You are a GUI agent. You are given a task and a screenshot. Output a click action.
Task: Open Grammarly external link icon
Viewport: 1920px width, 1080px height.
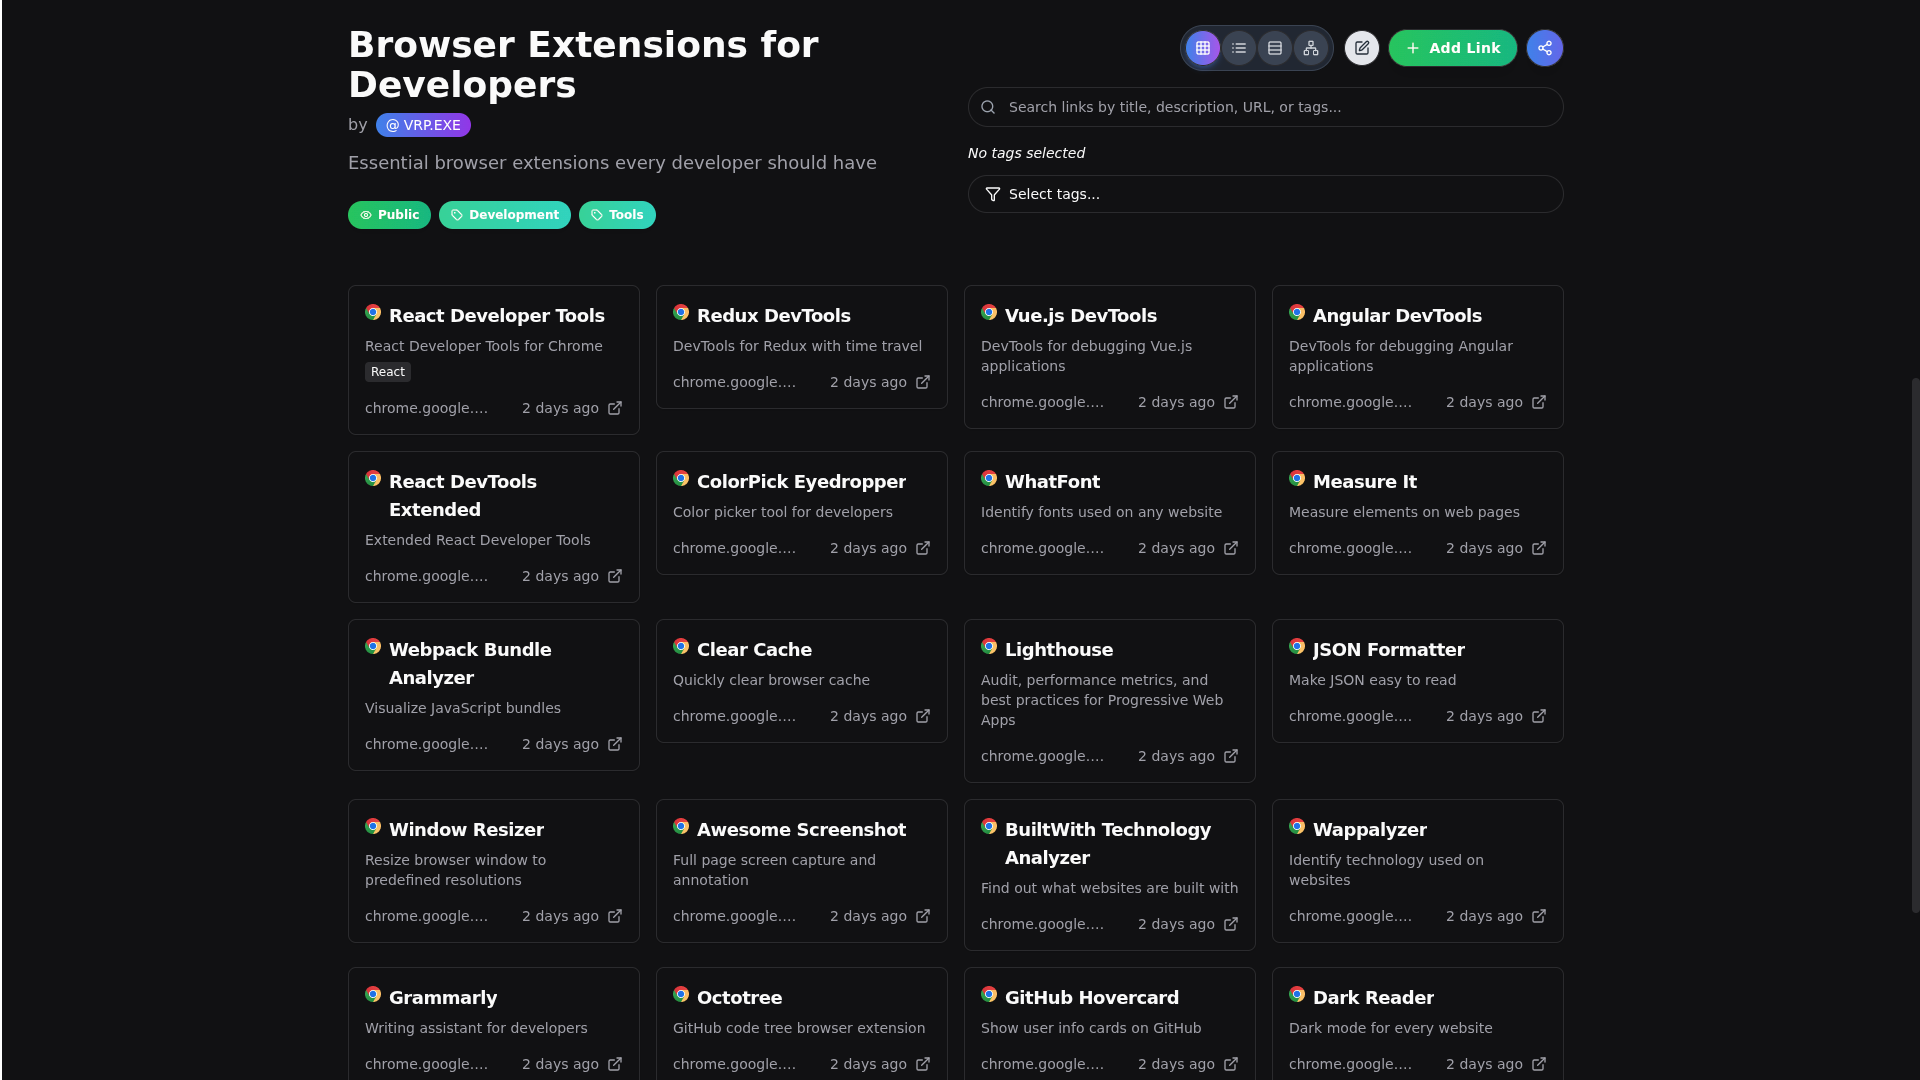pyautogui.click(x=615, y=1064)
